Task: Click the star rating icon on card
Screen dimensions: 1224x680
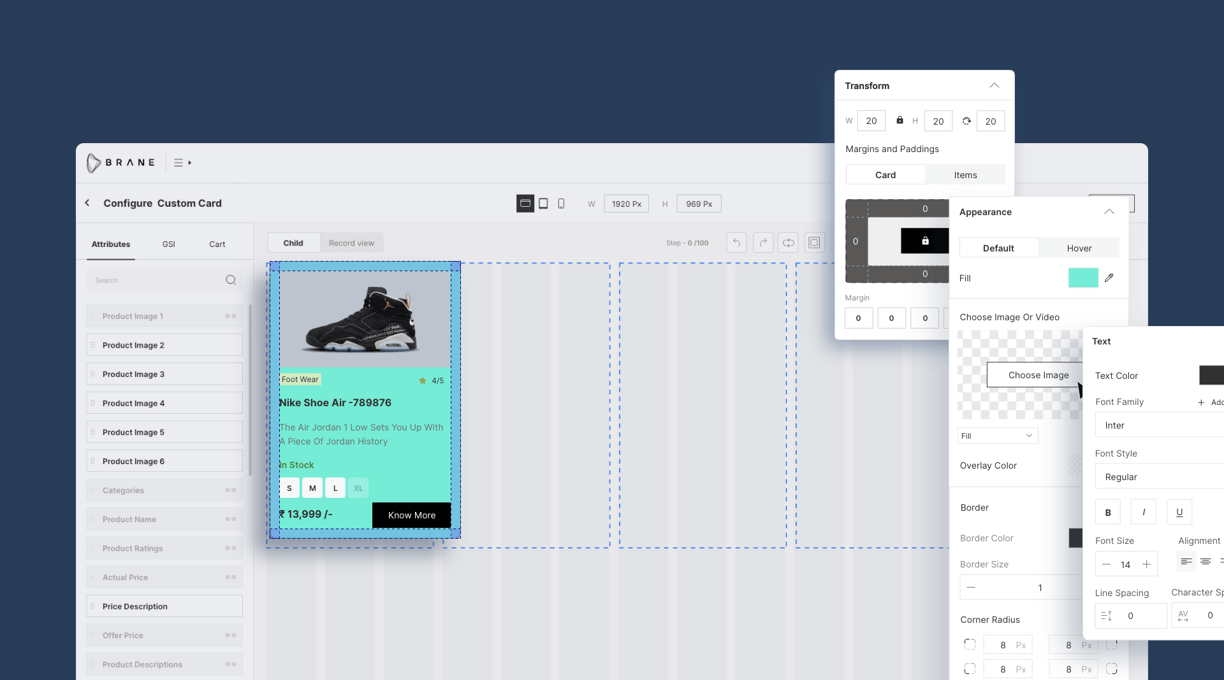Action: point(423,381)
